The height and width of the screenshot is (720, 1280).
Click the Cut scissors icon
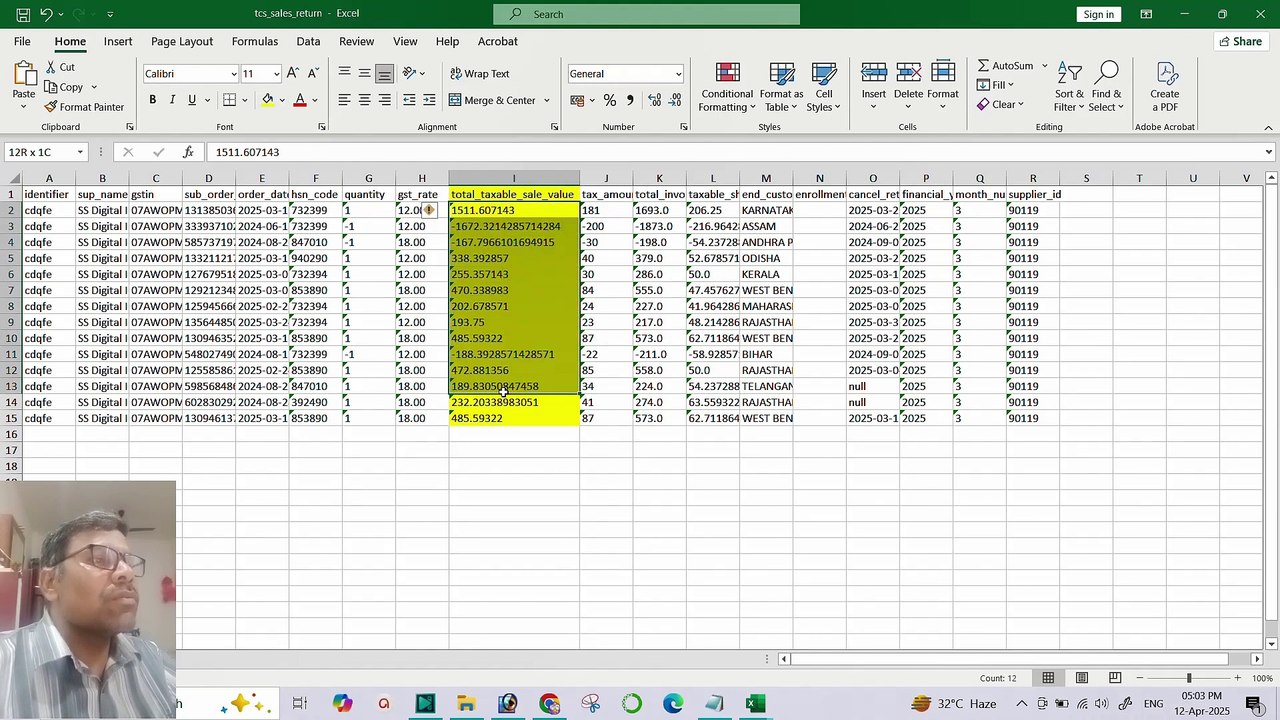click(51, 67)
